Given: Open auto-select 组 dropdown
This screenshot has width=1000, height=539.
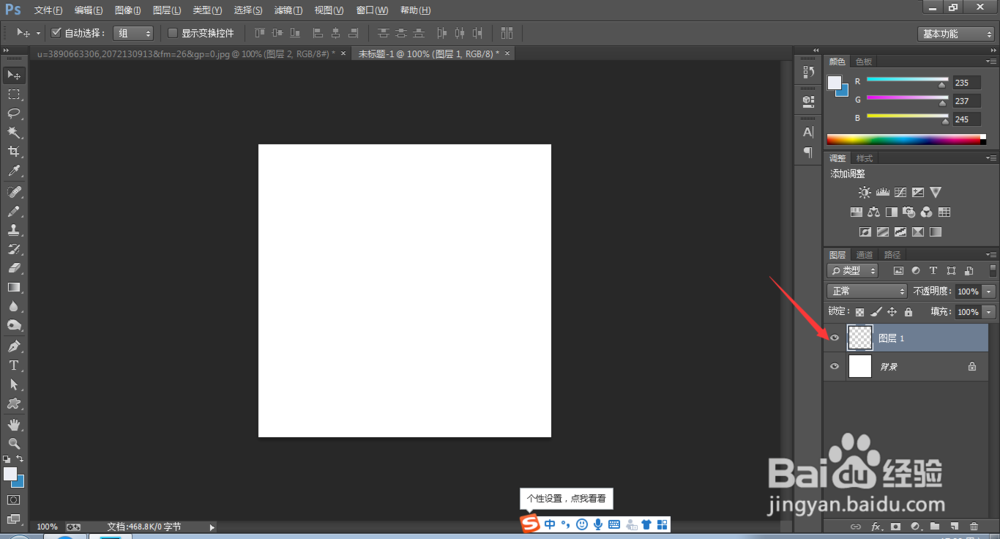Looking at the screenshot, I should tap(133, 33).
